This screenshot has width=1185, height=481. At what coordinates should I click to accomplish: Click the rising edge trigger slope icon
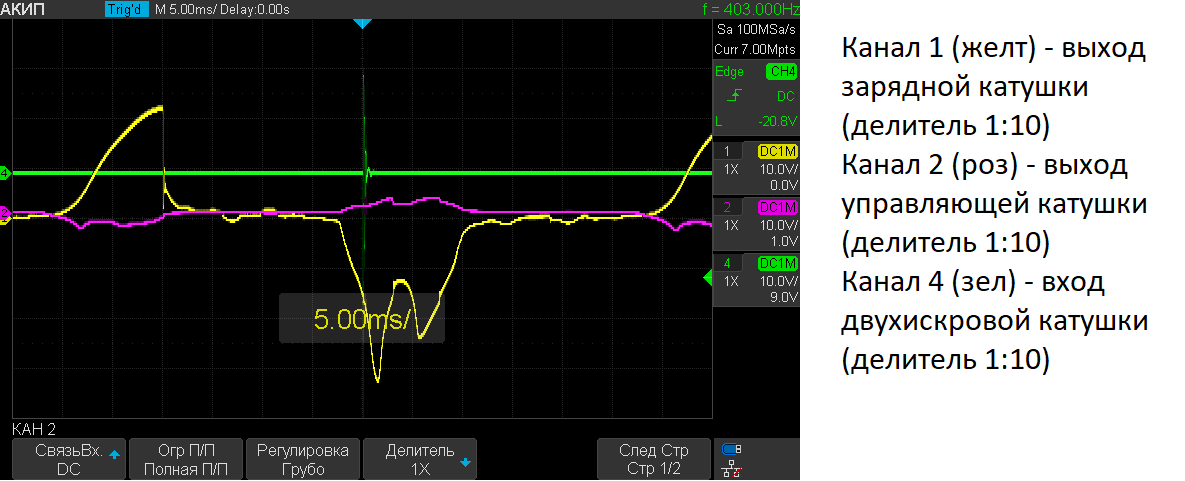coord(737,96)
